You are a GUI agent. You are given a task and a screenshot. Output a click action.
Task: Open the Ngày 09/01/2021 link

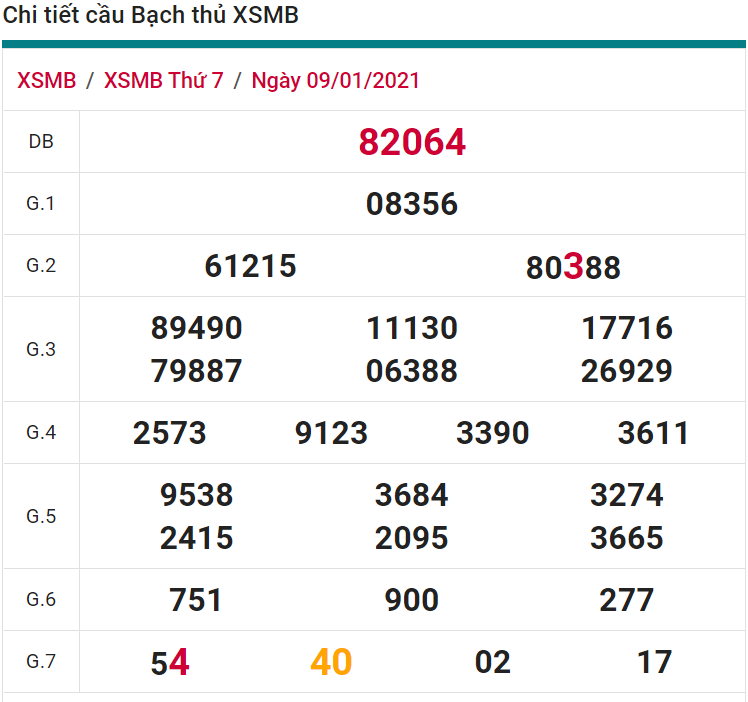coord(336,81)
